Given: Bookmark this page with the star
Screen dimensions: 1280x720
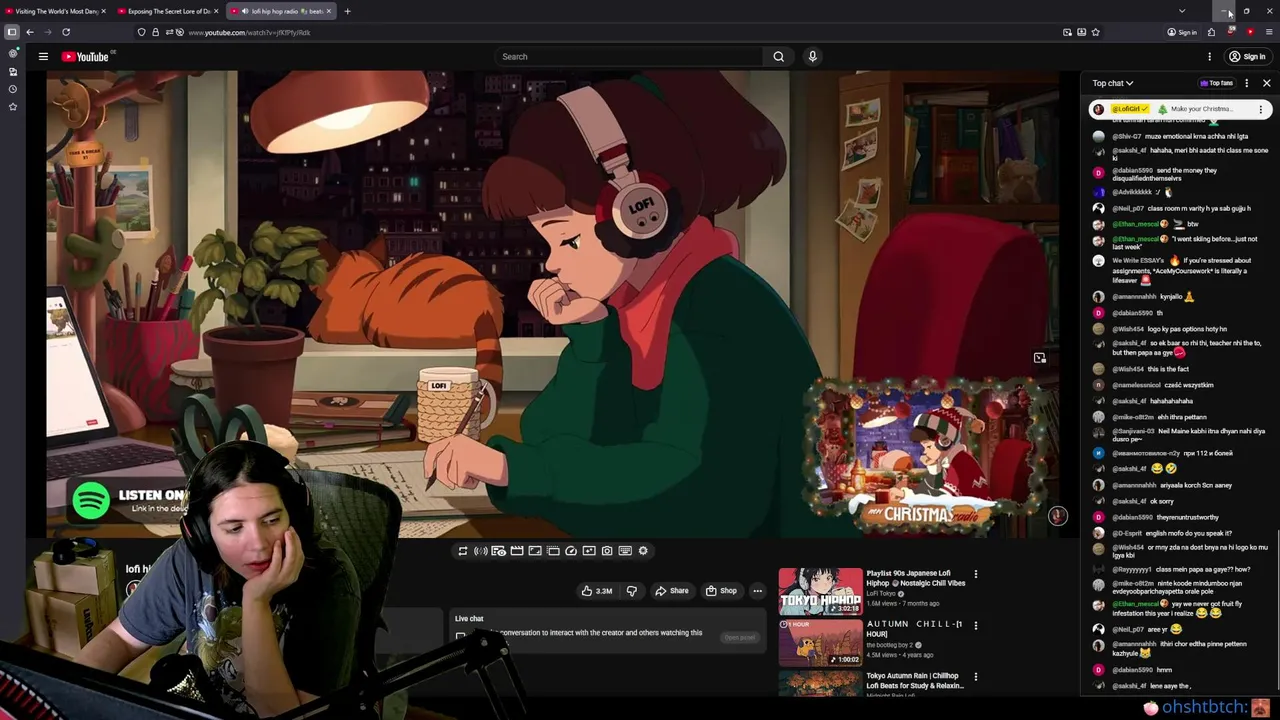Looking at the screenshot, I should (1096, 32).
